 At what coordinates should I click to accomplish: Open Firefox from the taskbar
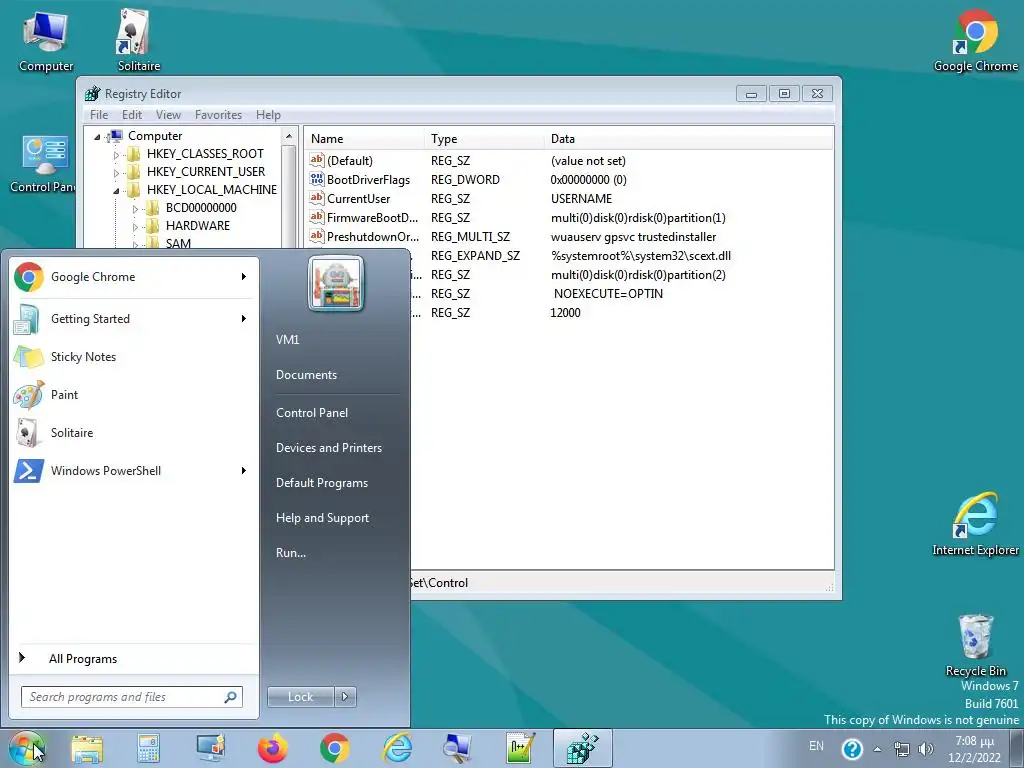click(x=272, y=748)
